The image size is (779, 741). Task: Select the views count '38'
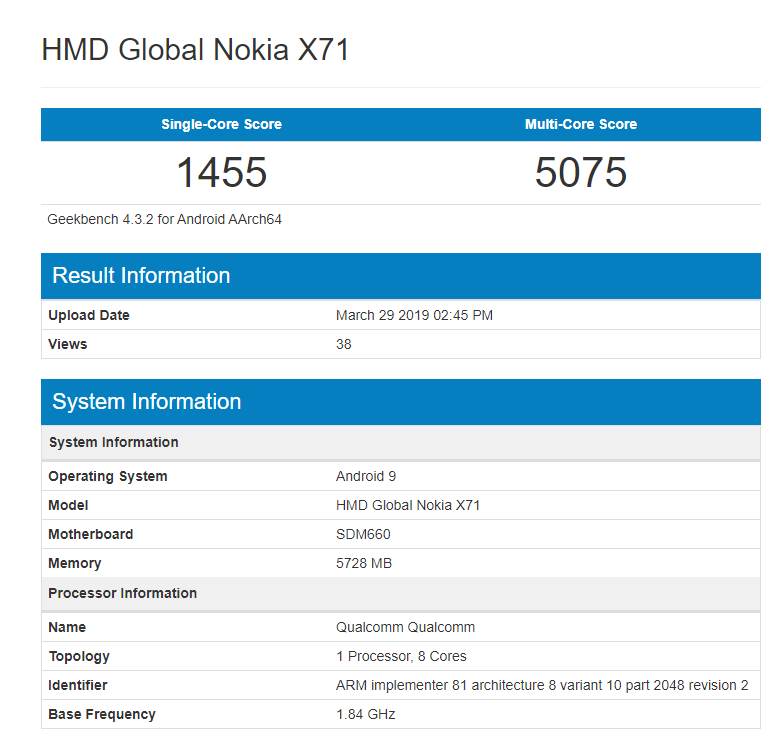344,344
